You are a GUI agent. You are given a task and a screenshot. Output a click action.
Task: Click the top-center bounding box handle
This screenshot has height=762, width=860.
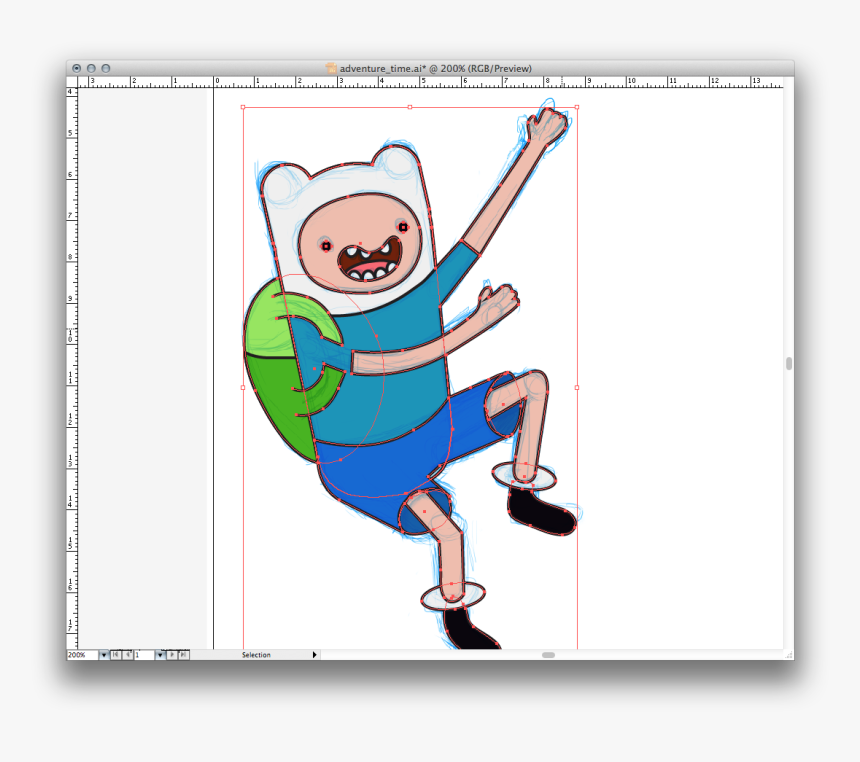[x=410, y=107]
